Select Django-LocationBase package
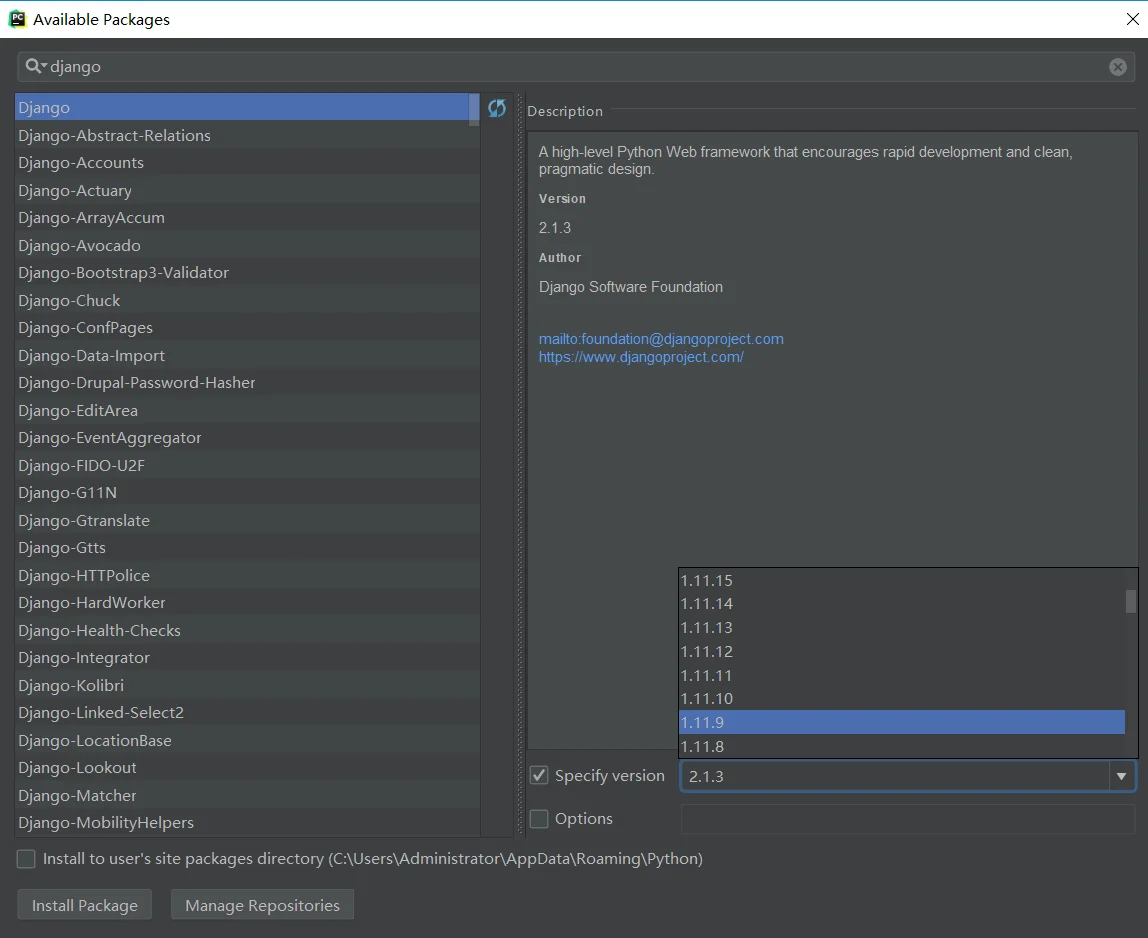Screen dimensions: 1148x938 pyautogui.click(x=247, y=740)
